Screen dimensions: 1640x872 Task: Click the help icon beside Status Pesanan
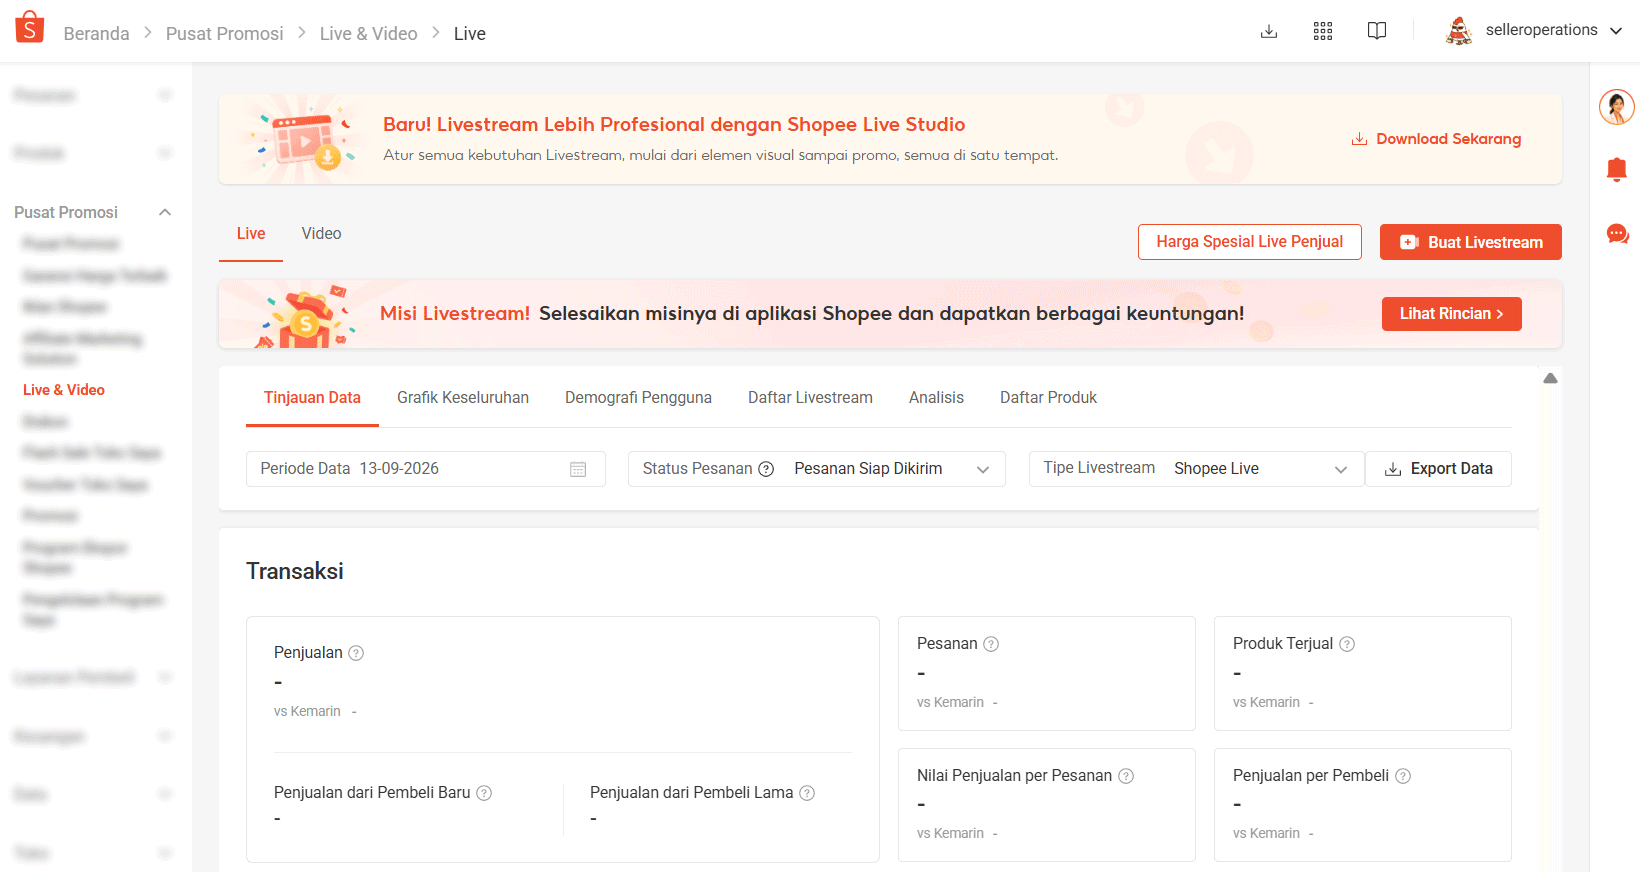(x=766, y=469)
